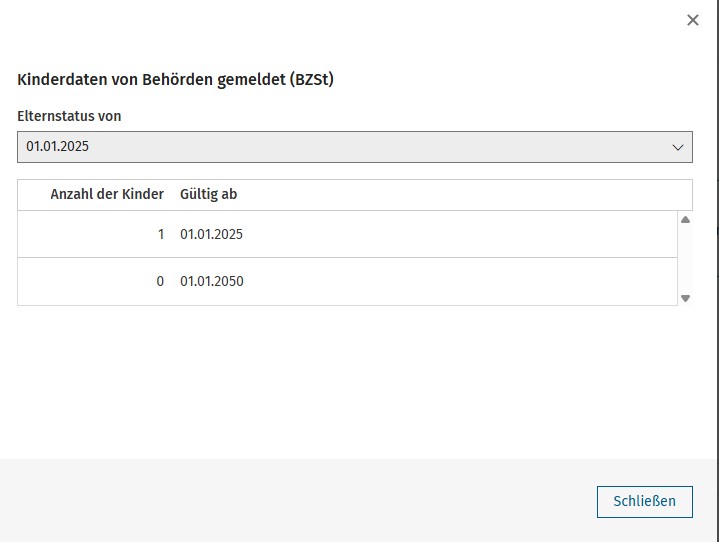Image resolution: width=719 pixels, height=542 pixels.
Task: Select the date 01.01.2025 in the table row
Action: [211, 234]
